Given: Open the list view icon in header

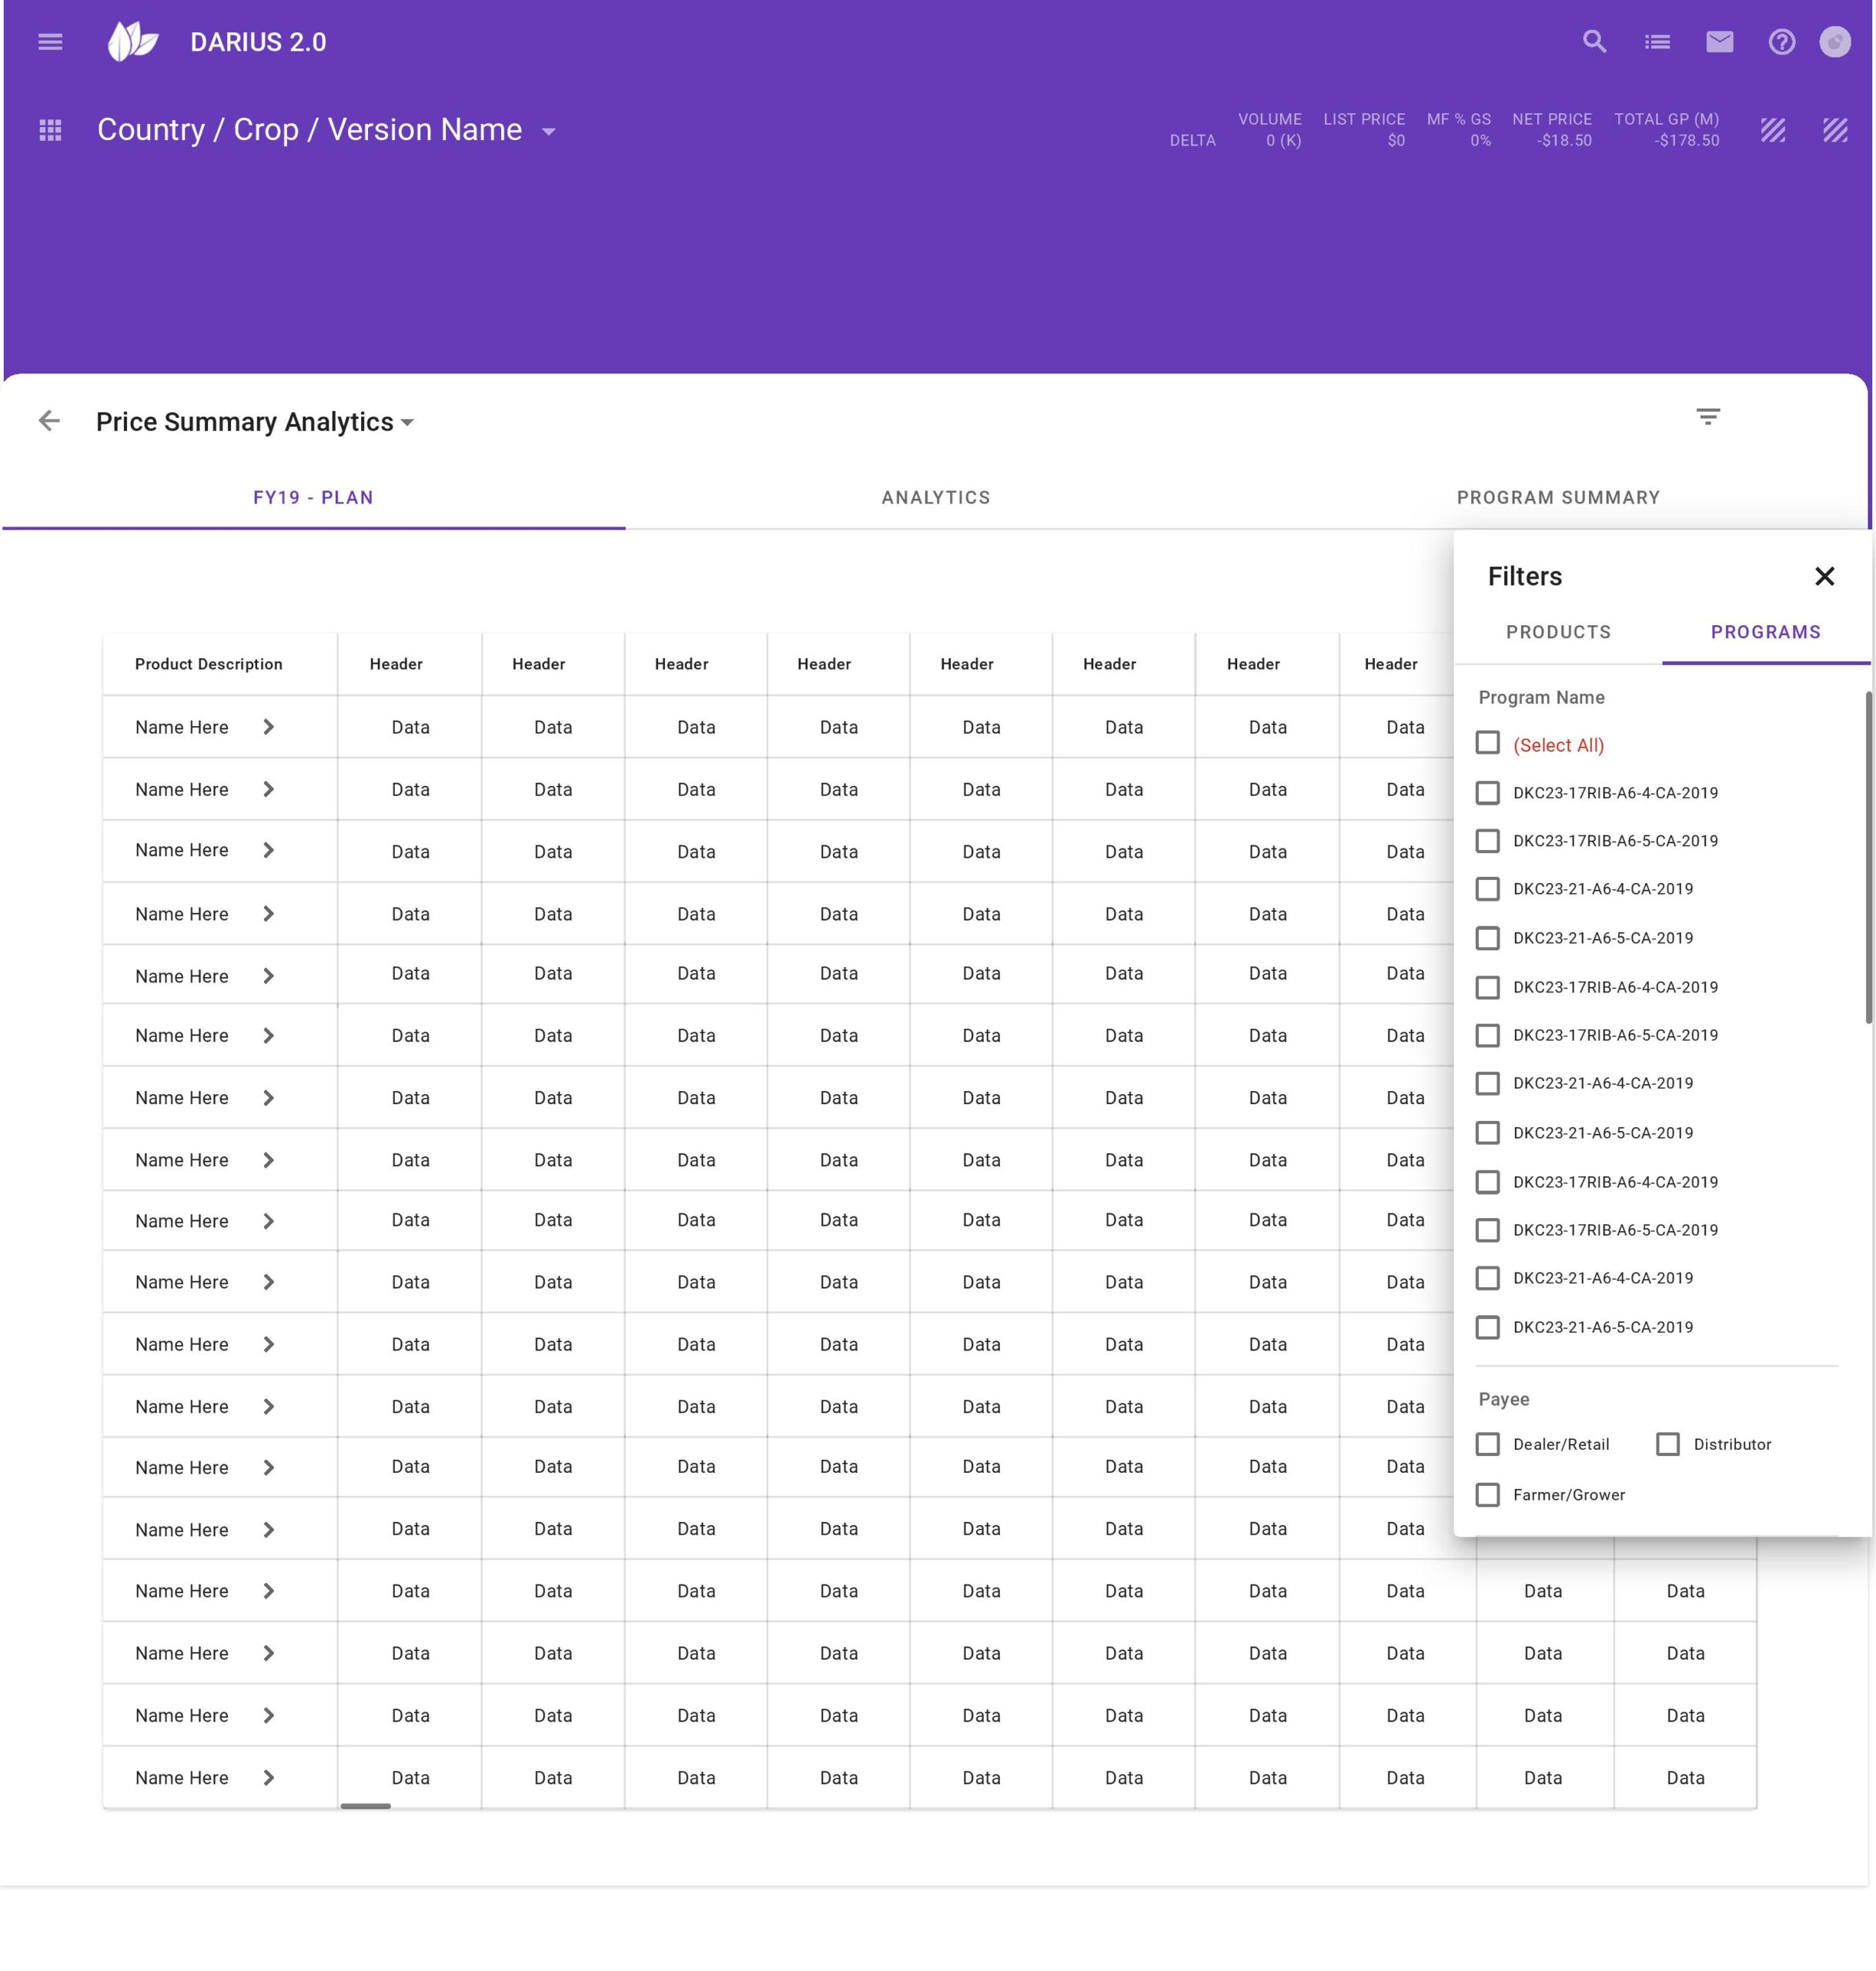Looking at the screenshot, I should click(1657, 42).
